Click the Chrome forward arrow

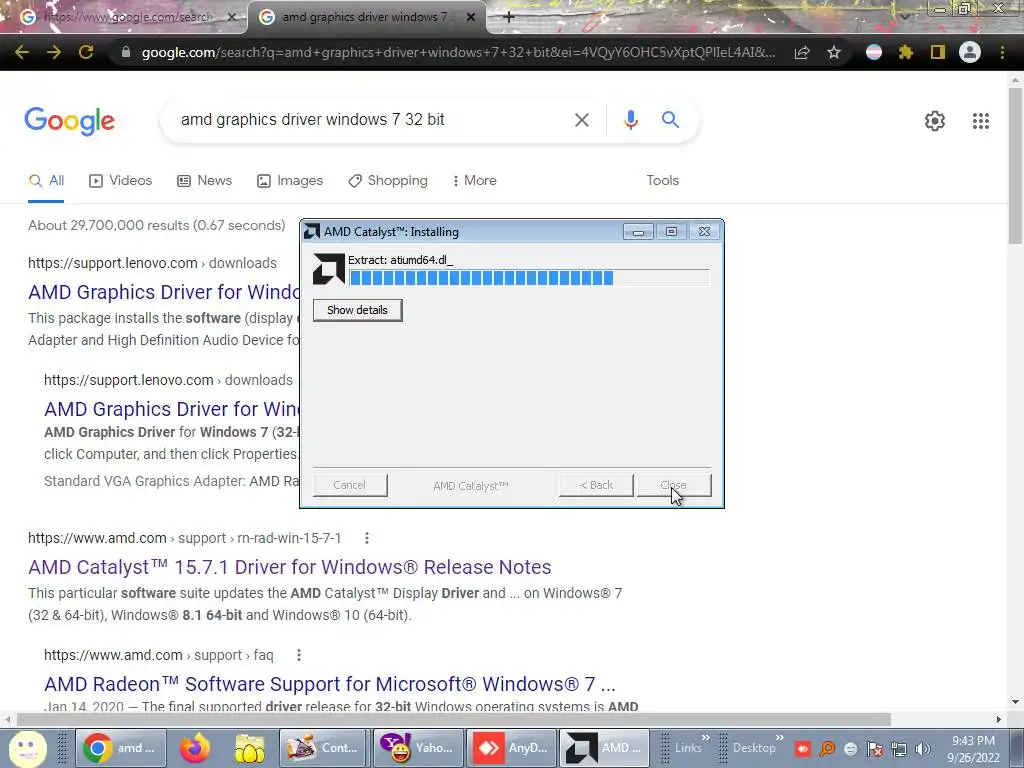(54, 52)
